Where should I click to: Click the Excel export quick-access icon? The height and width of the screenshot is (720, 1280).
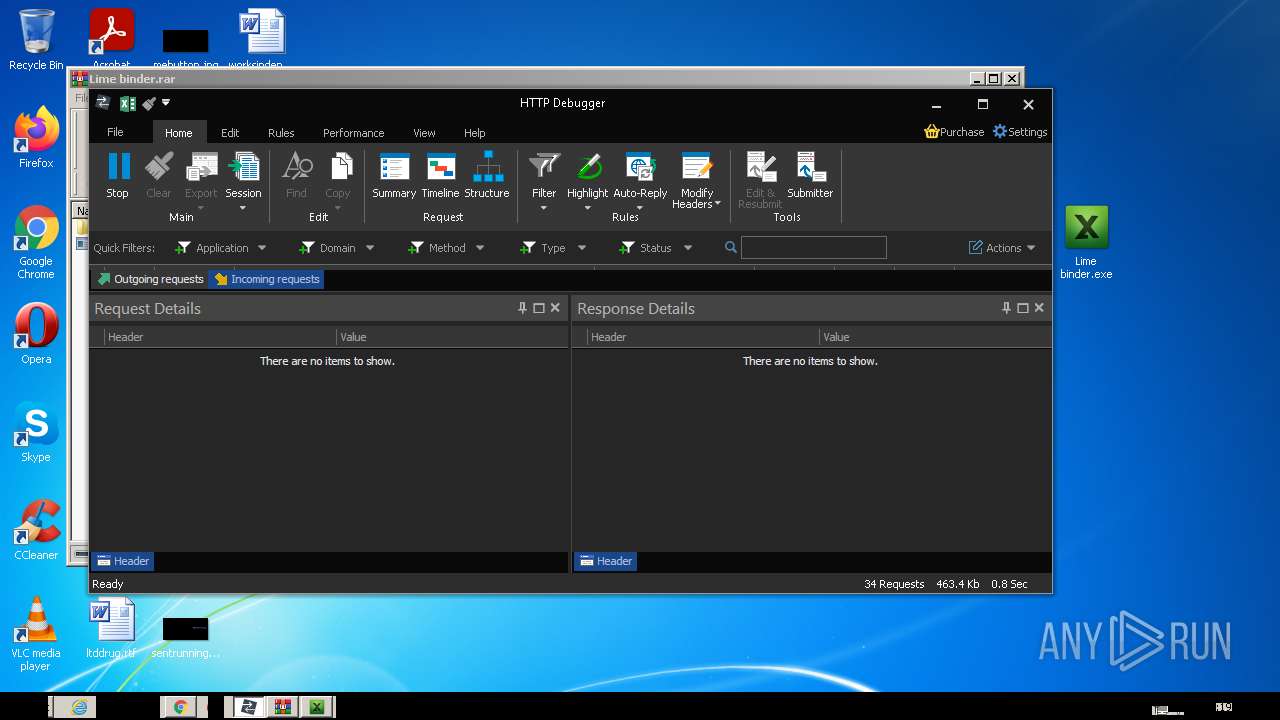pos(127,103)
